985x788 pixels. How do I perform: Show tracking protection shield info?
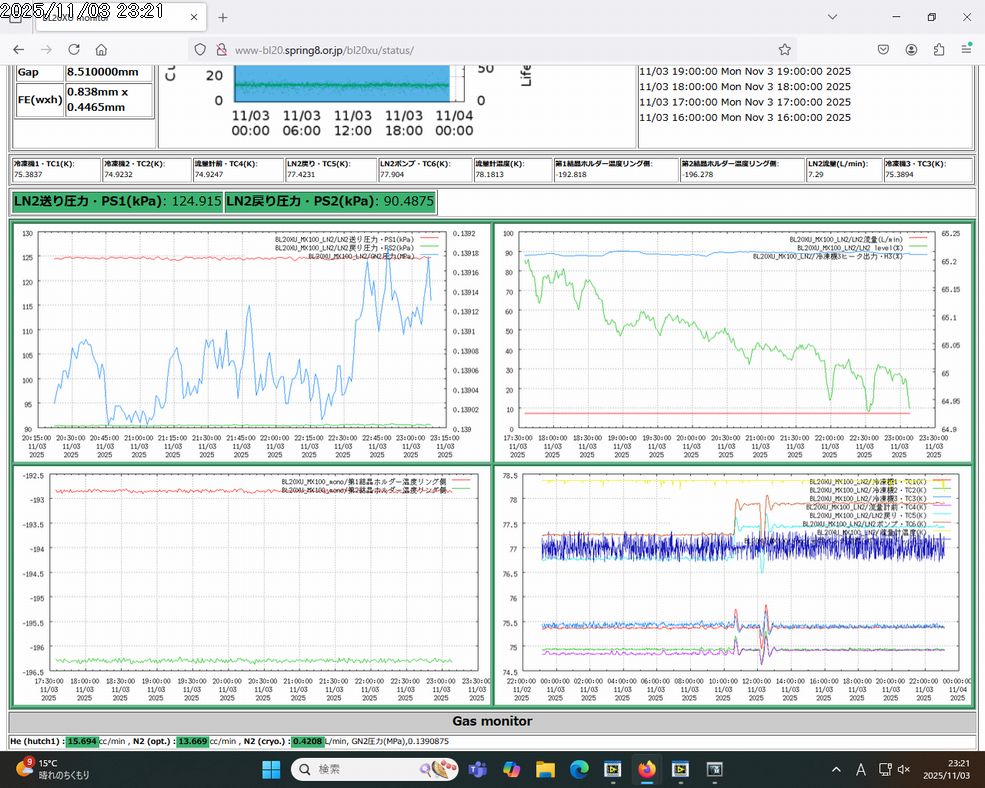tap(200, 49)
